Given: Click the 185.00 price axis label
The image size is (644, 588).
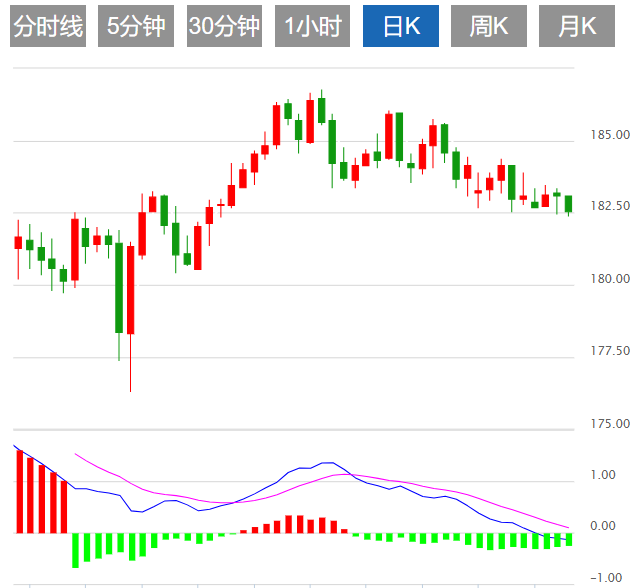Looking at the screenshot, I should click(x=610, y=135).
